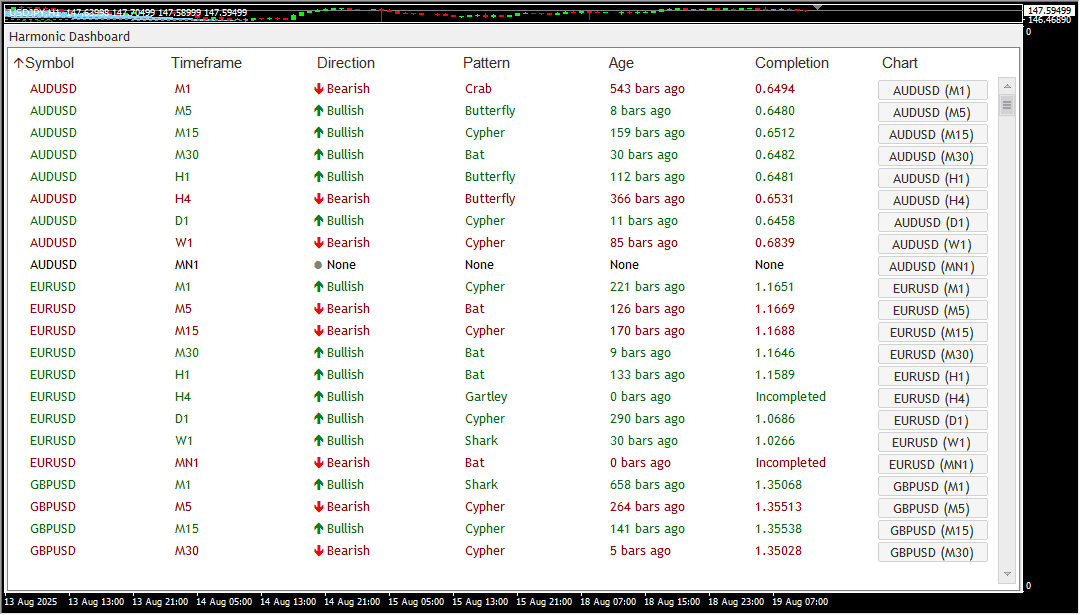Image resolution: width=1080 pixels, height=615 pixels.
Task: Launch the EURUSD (M1) chart button
Action: tap(933, 289)
